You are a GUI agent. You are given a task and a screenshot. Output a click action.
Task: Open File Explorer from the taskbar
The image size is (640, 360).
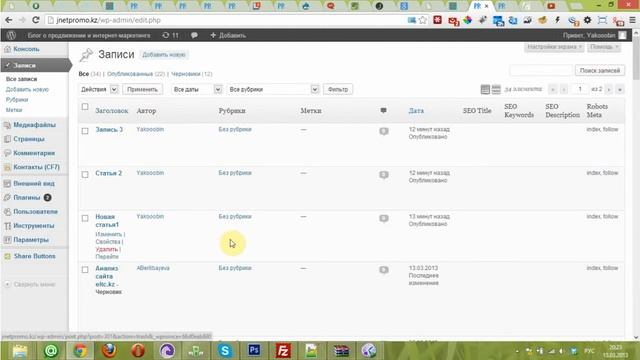20,351
